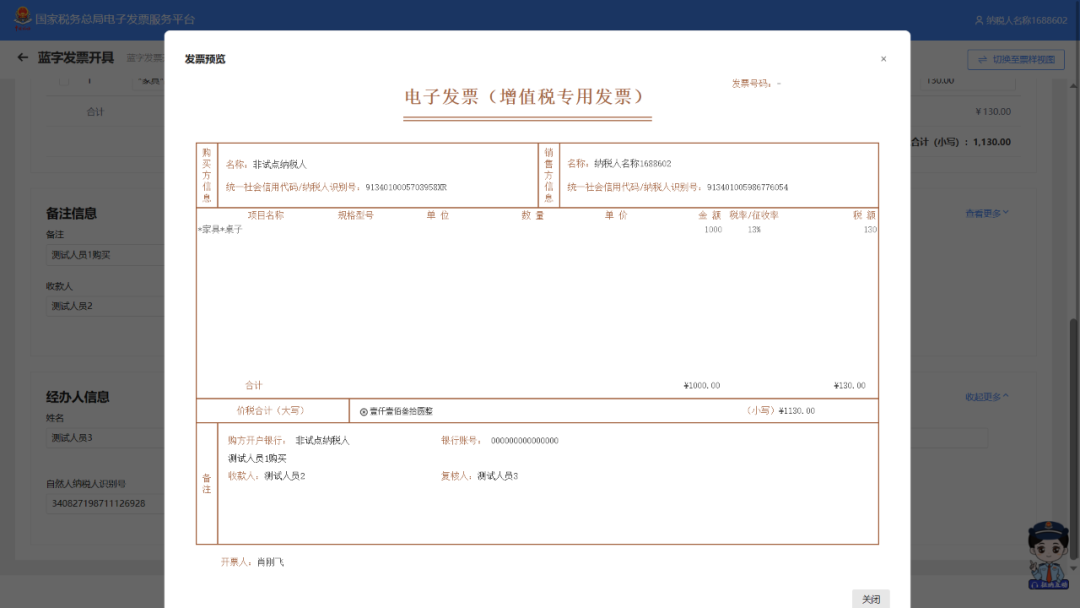The height and width of the screenshot is (608, 1080).
Task: Expand 查看更多 in the 备注信息 section
Action: coord(987,213)
